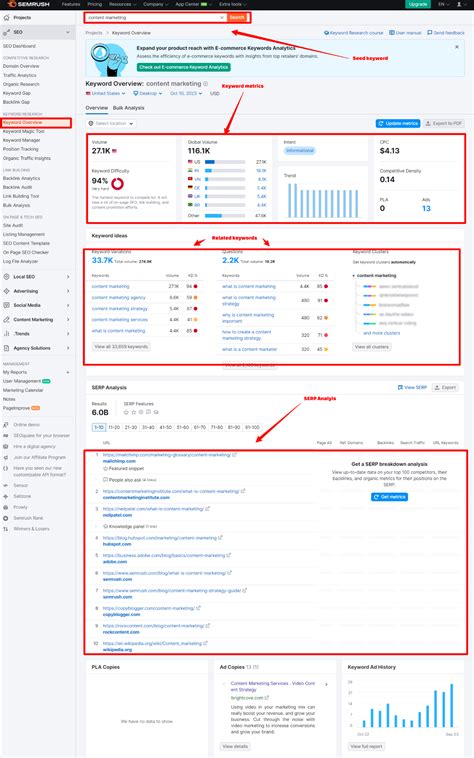
Task: Switch to the Overview tab
Action: [97, 108]
